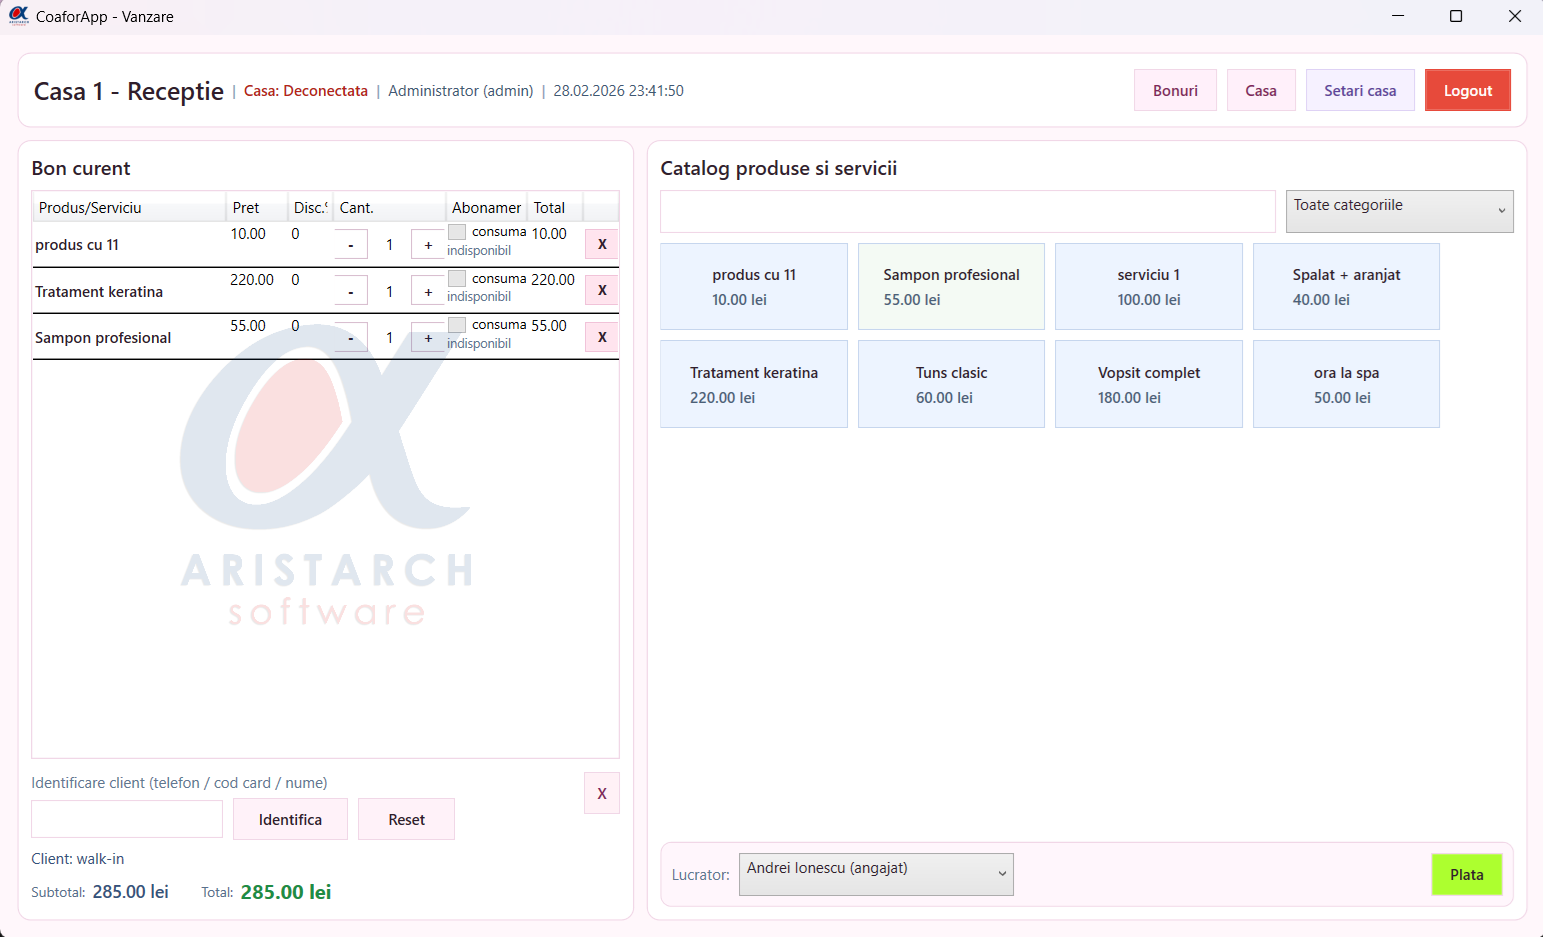The width and height of the screenshot is (1543, 937).
Task: Add serviciu 1 from catalog
Action: (x=1149, y=286)
